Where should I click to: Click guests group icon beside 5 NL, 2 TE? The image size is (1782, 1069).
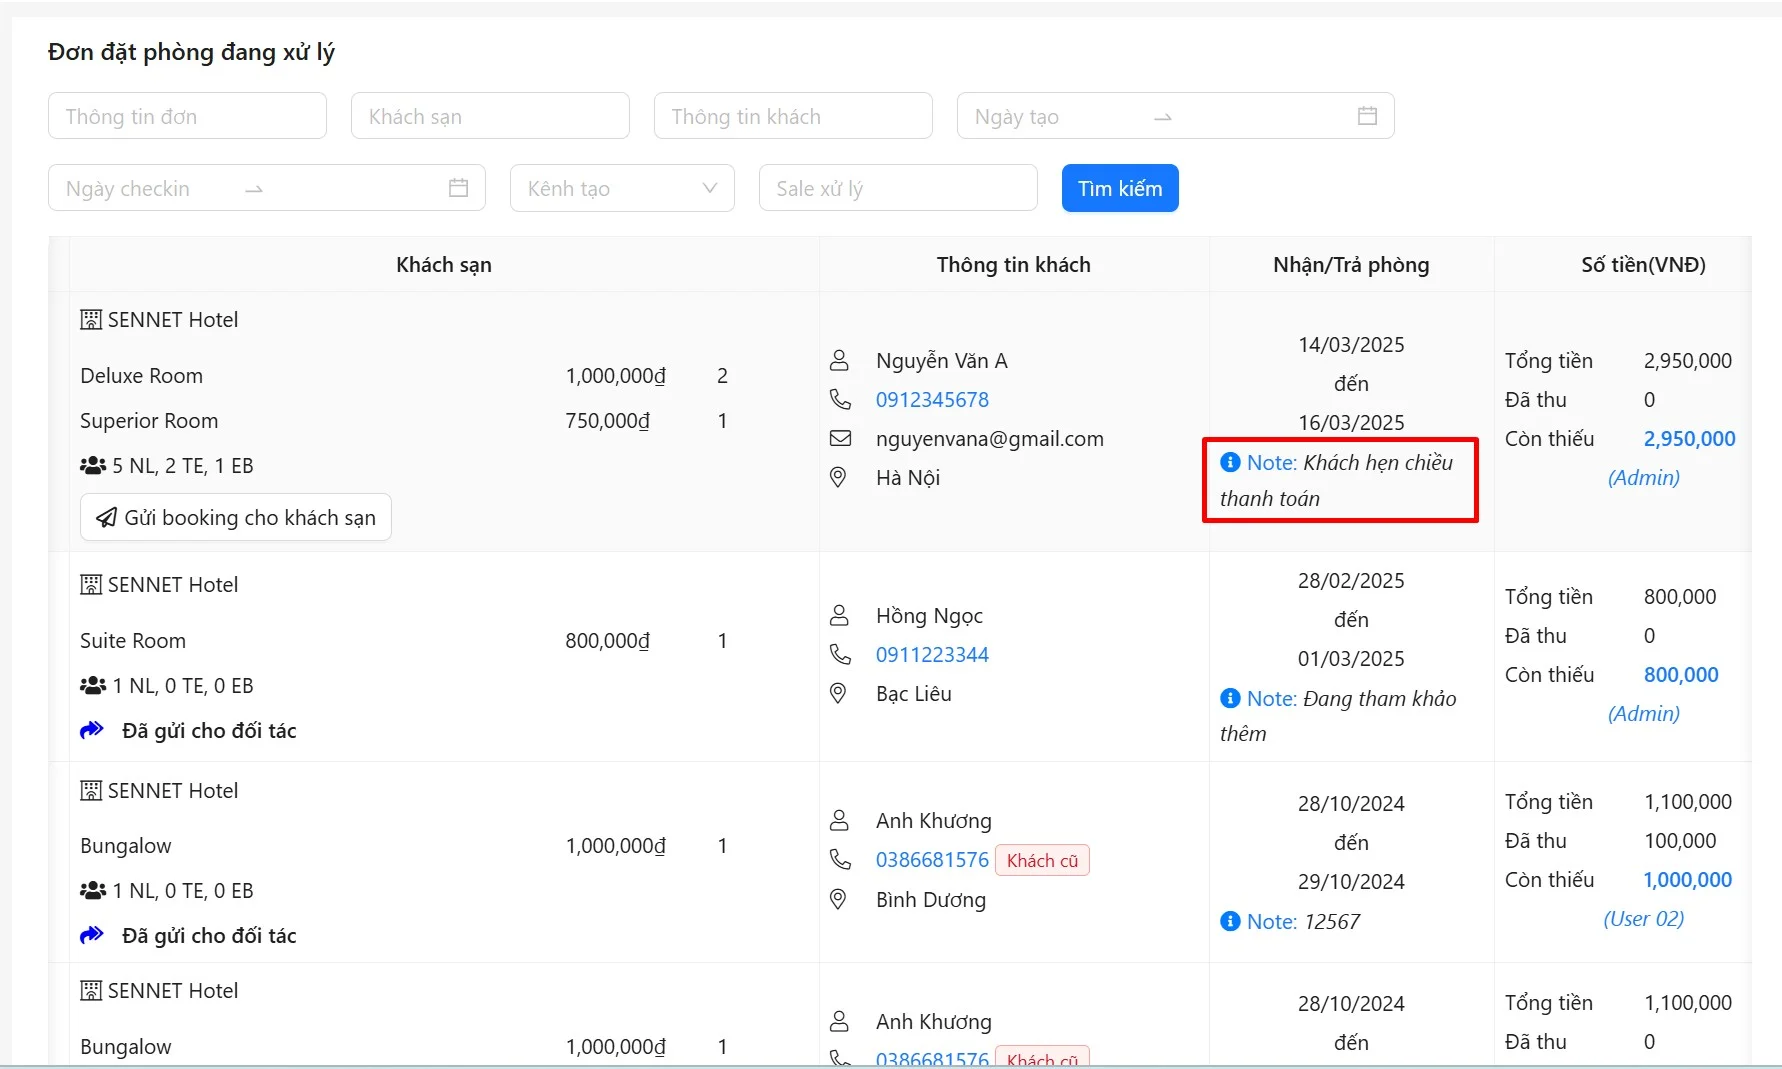click(93, 466)
